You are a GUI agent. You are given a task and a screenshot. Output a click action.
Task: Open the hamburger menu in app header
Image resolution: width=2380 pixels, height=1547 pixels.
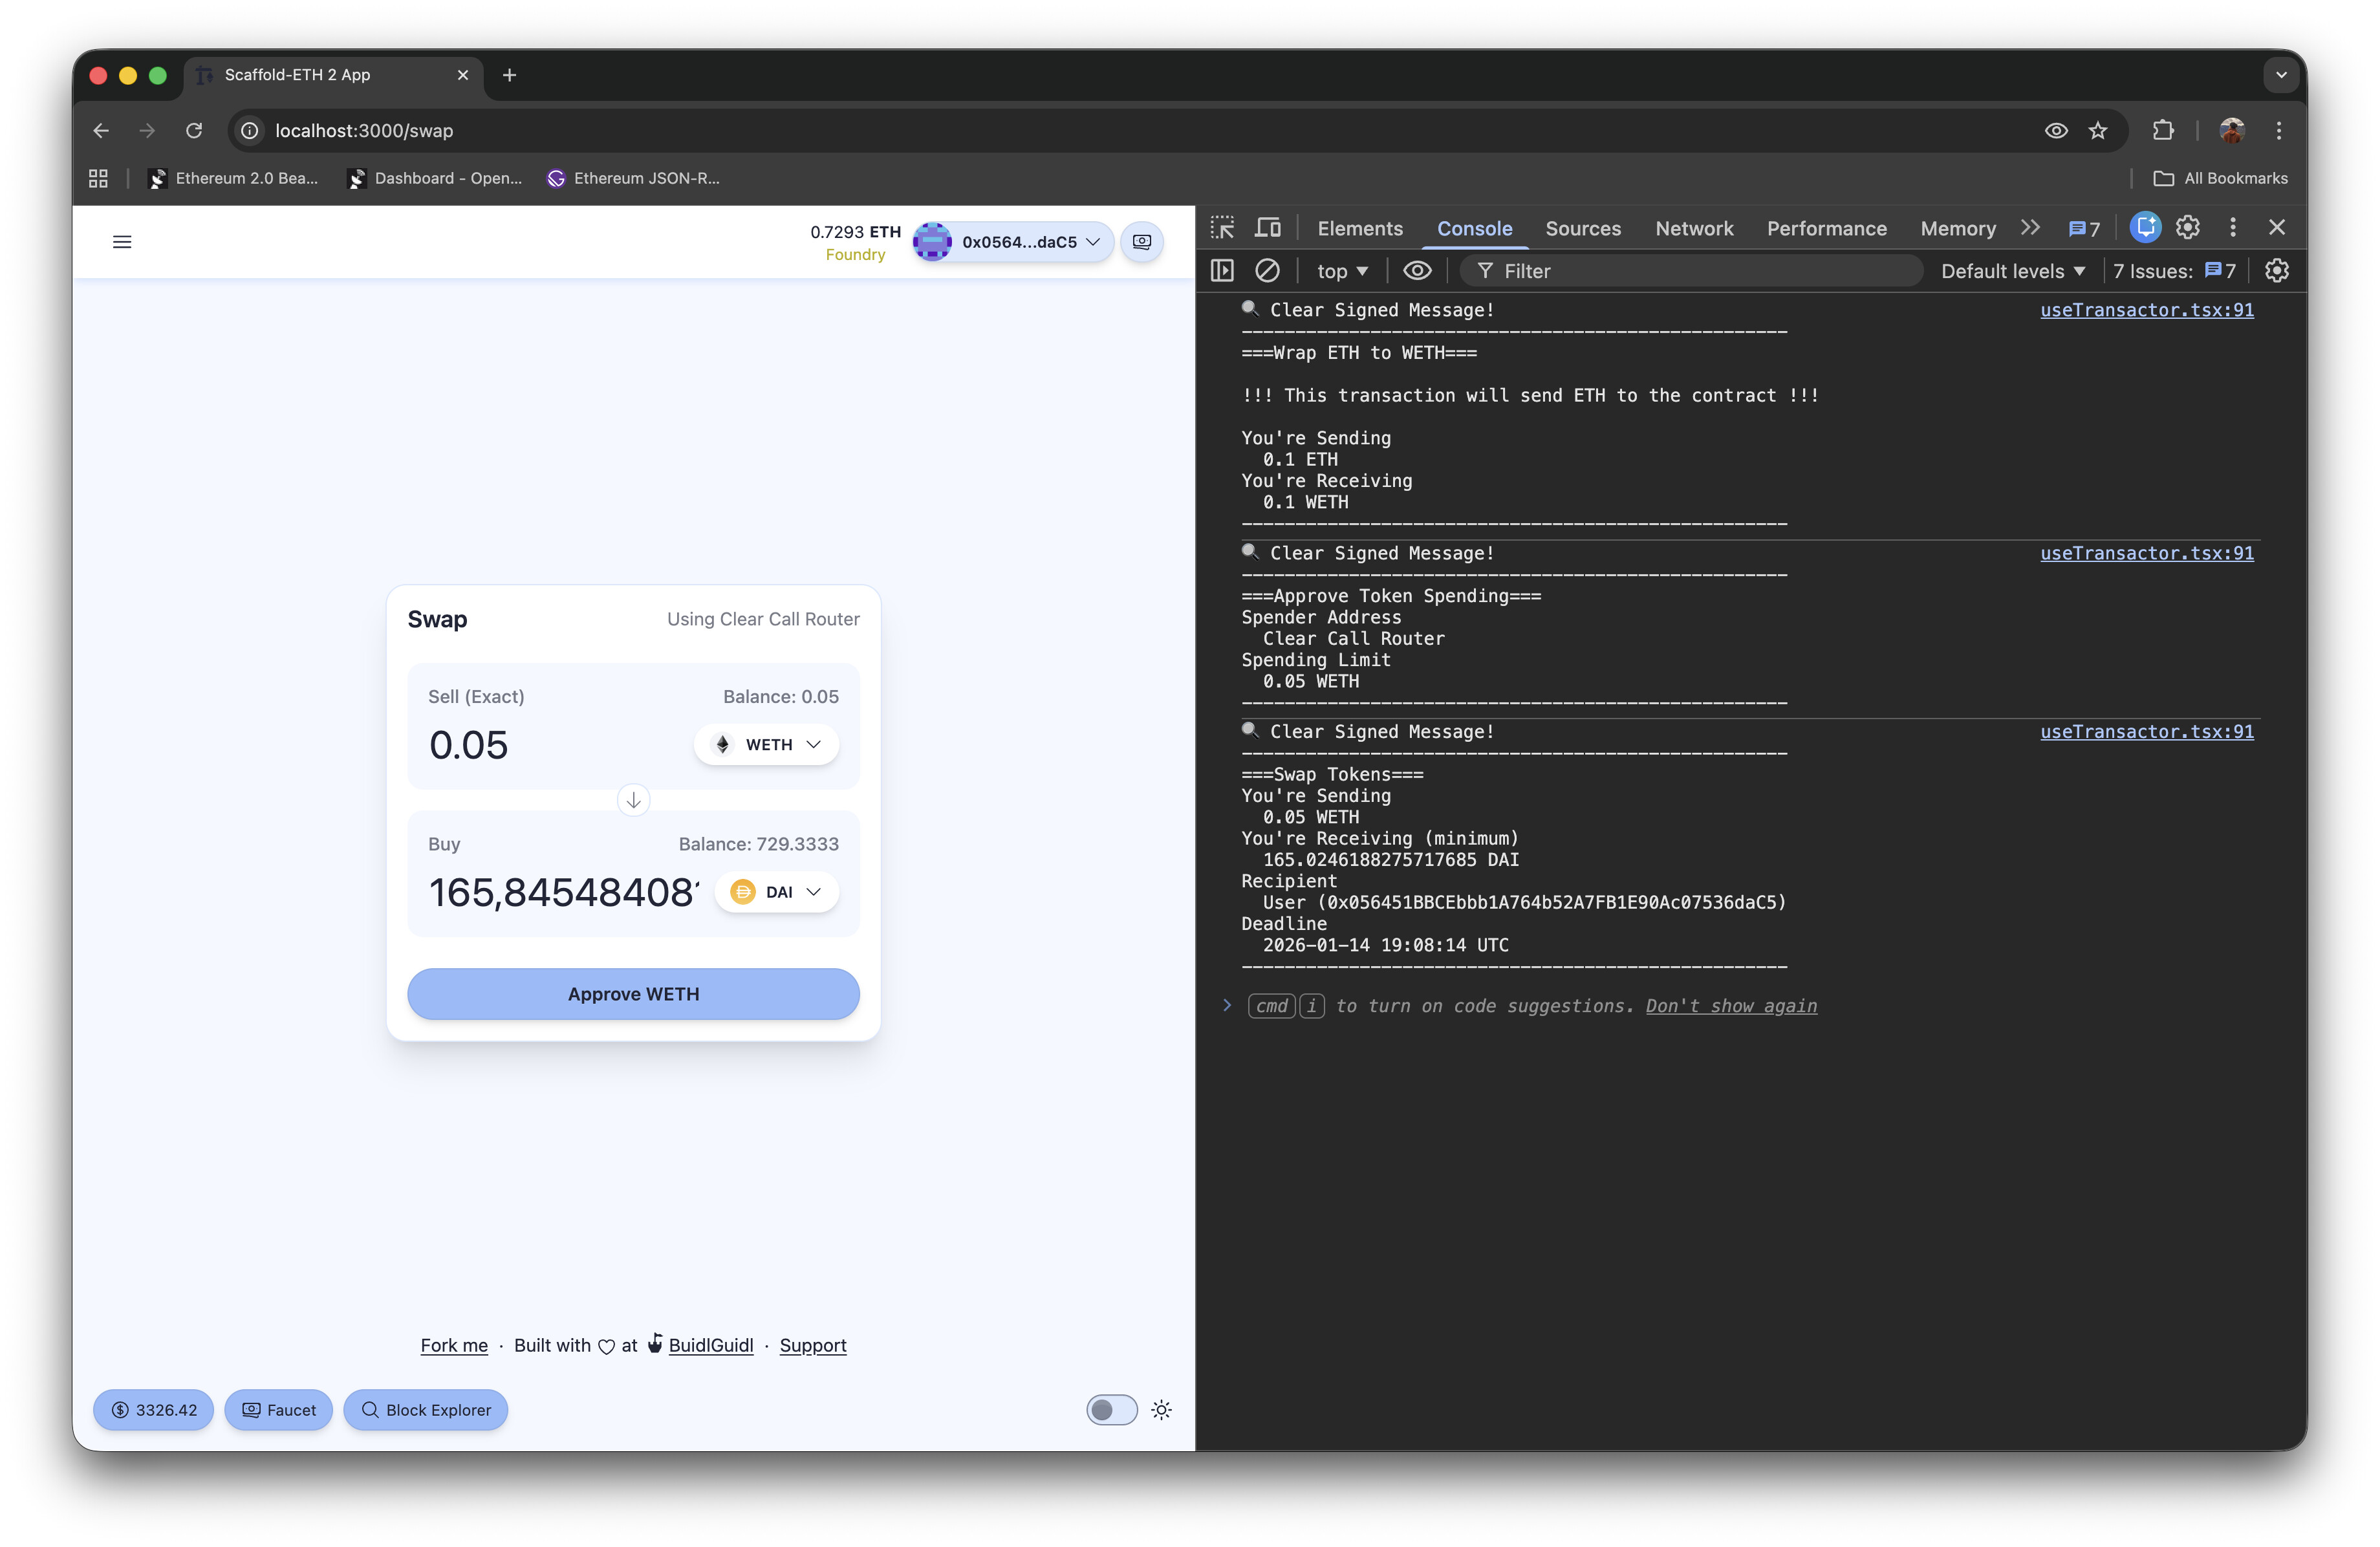tap(122, 242)
